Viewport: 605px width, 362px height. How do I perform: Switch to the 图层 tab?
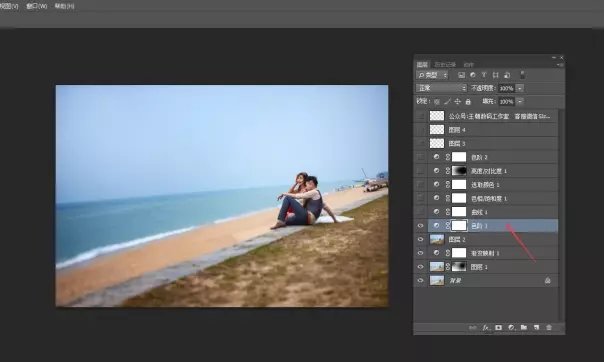click(422, 64)
